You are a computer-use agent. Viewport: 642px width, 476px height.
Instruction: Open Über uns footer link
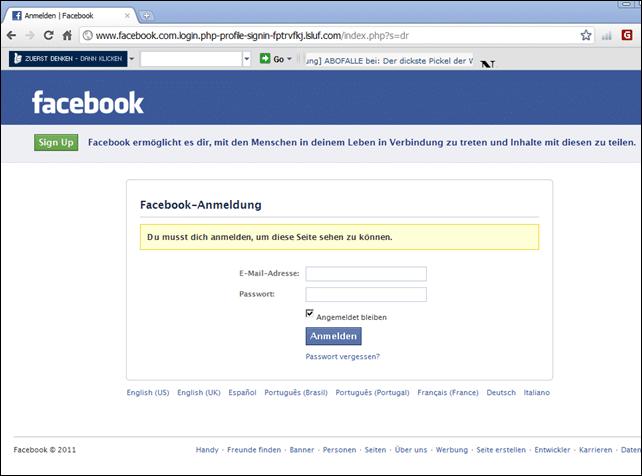coord(411,450)
